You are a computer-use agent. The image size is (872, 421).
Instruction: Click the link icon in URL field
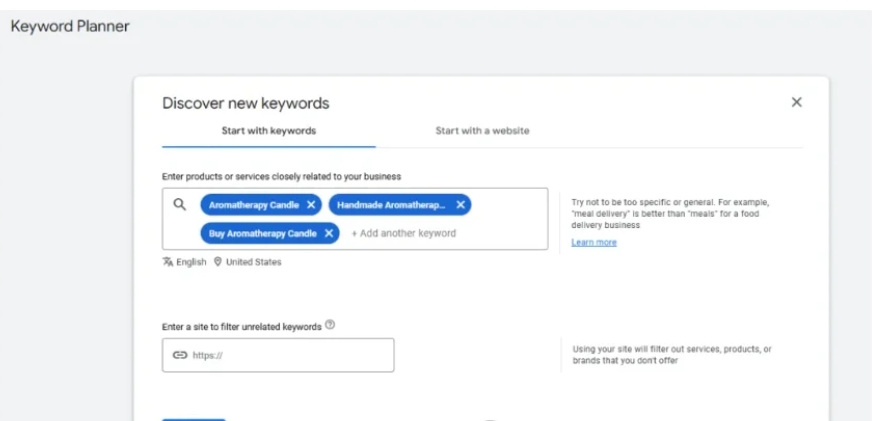(x=180, y=355)
